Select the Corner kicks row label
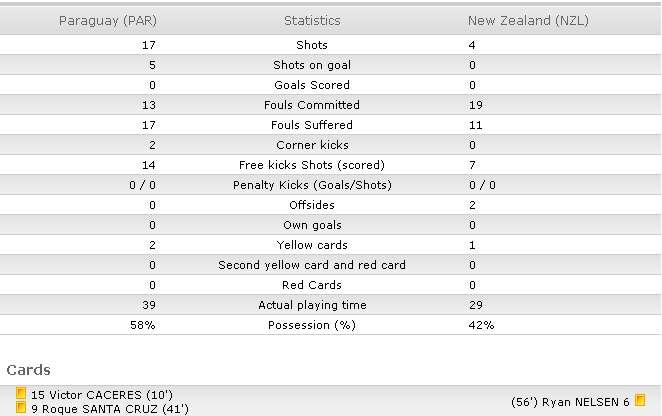 312,145
